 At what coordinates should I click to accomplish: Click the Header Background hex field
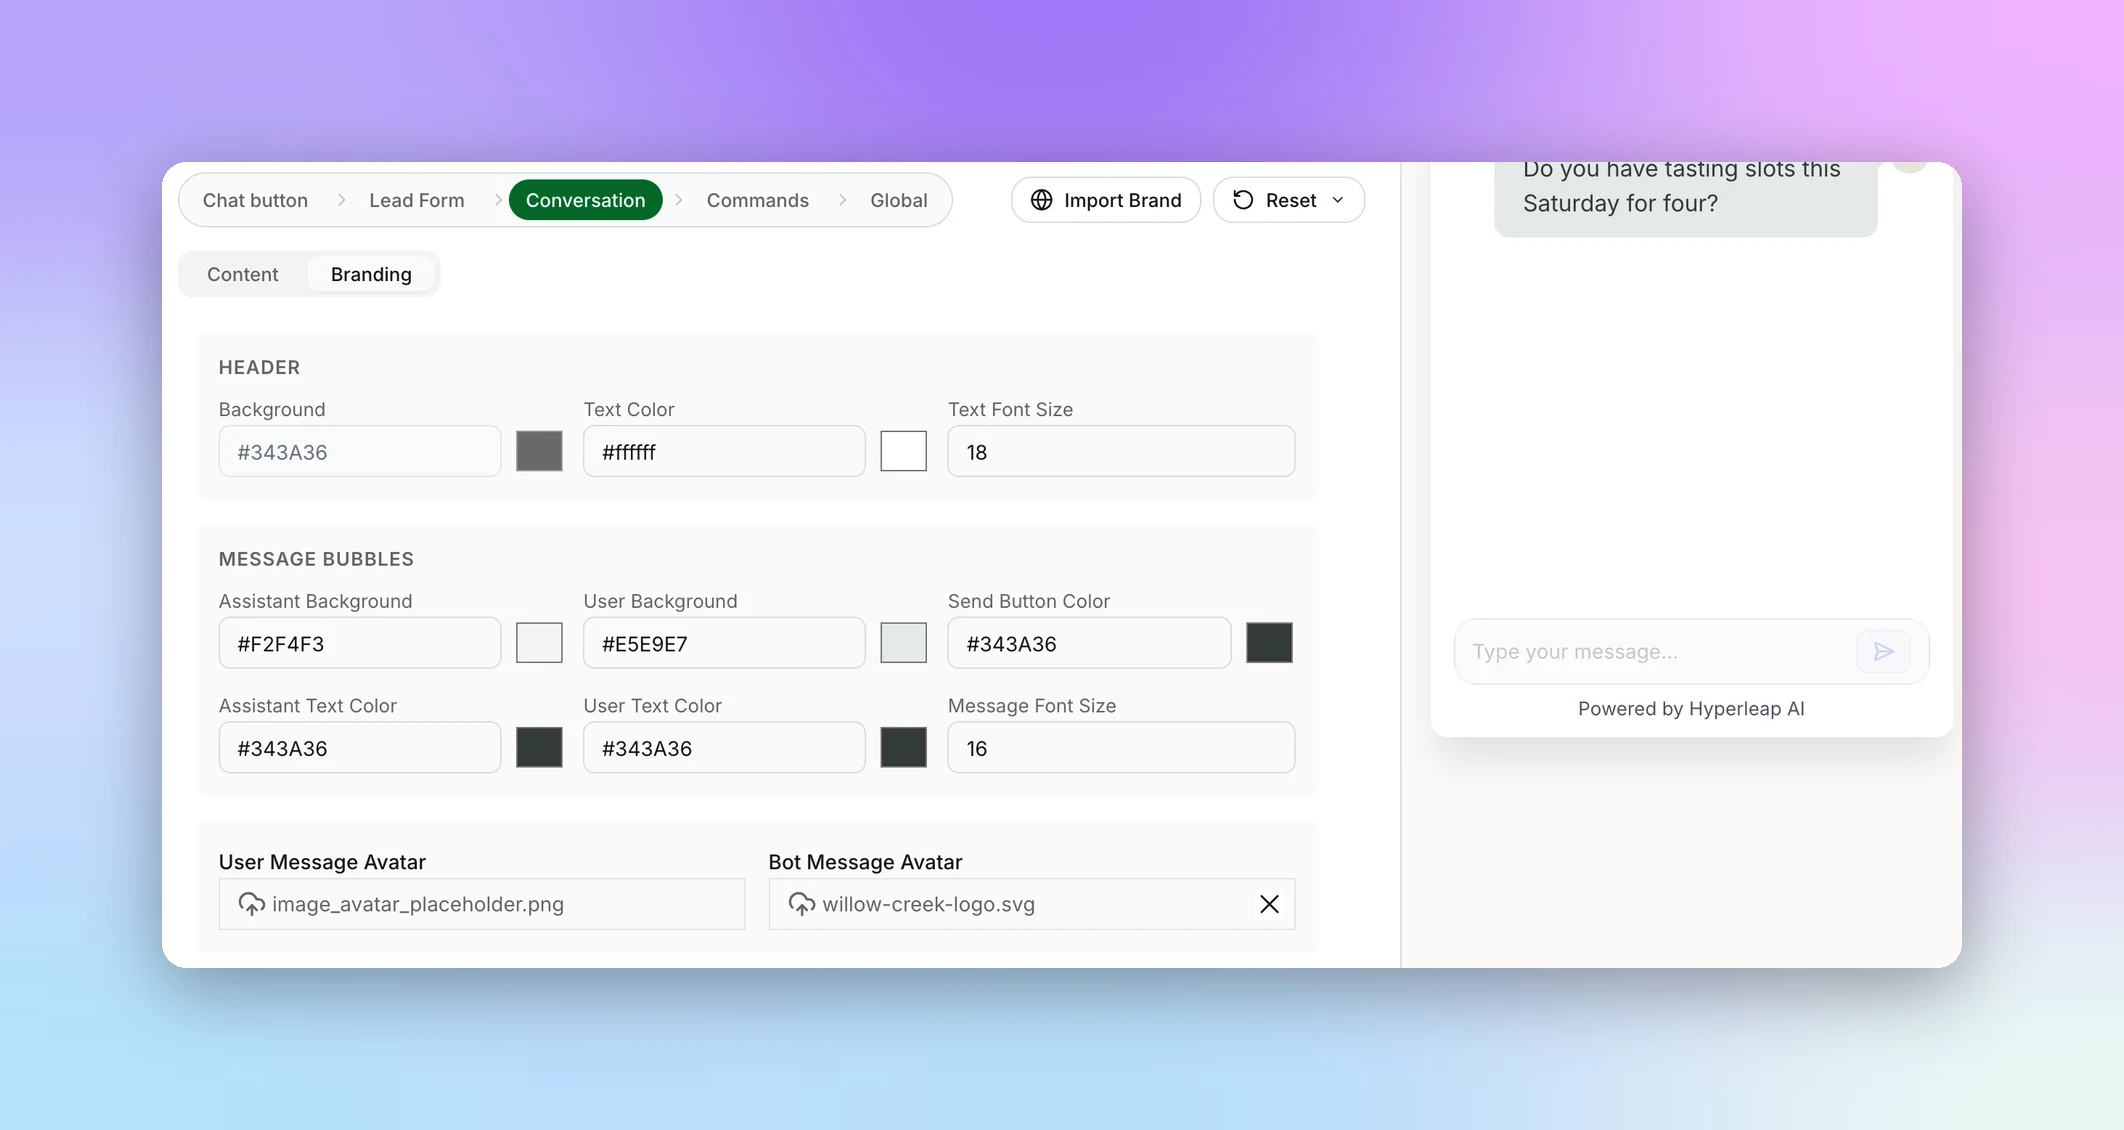coord(360,452)
